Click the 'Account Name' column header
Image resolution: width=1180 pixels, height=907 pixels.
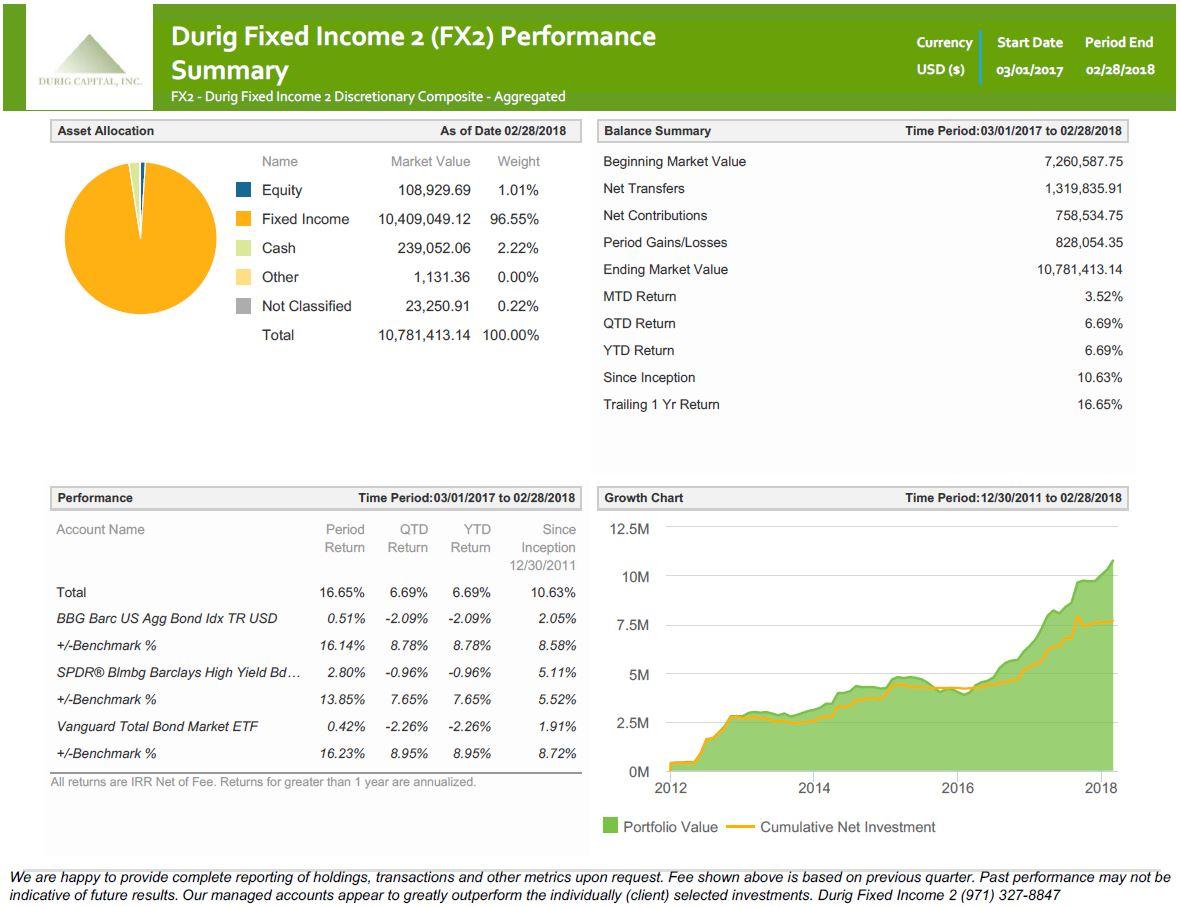tap(100, 529)
